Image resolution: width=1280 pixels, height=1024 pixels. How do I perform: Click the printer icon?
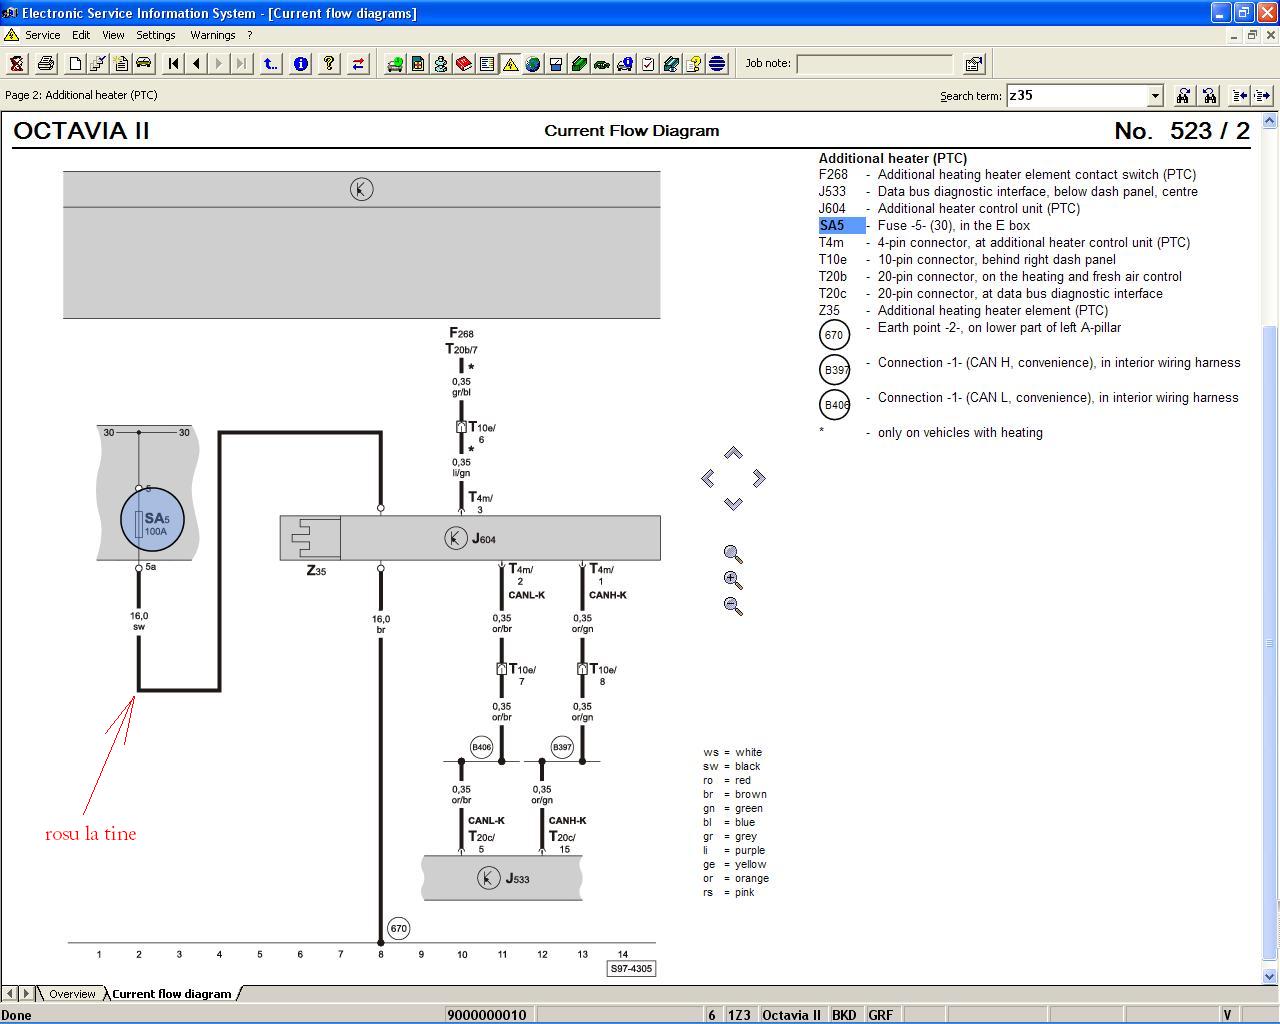[46, 64]
